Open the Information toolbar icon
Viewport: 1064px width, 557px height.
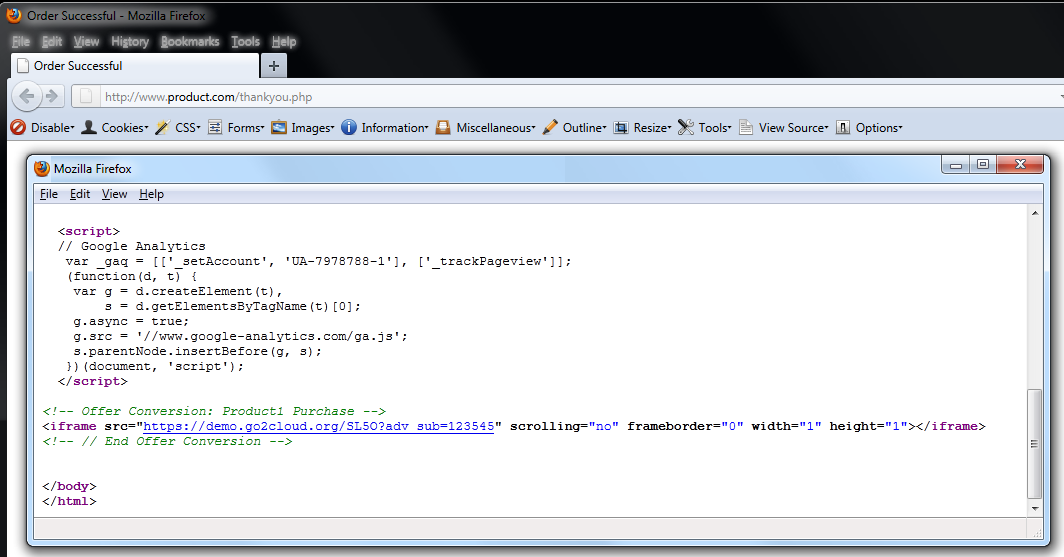349,128
